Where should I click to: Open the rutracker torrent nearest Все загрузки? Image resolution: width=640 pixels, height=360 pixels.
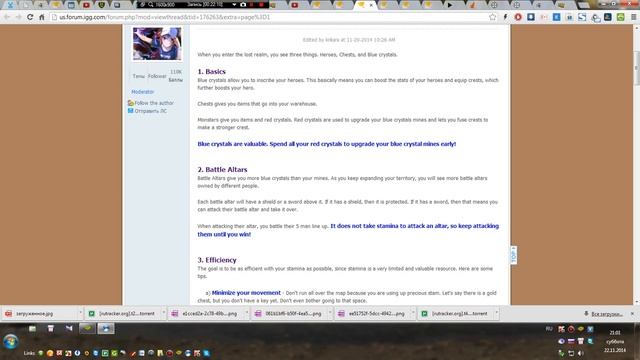click(456, 313)
